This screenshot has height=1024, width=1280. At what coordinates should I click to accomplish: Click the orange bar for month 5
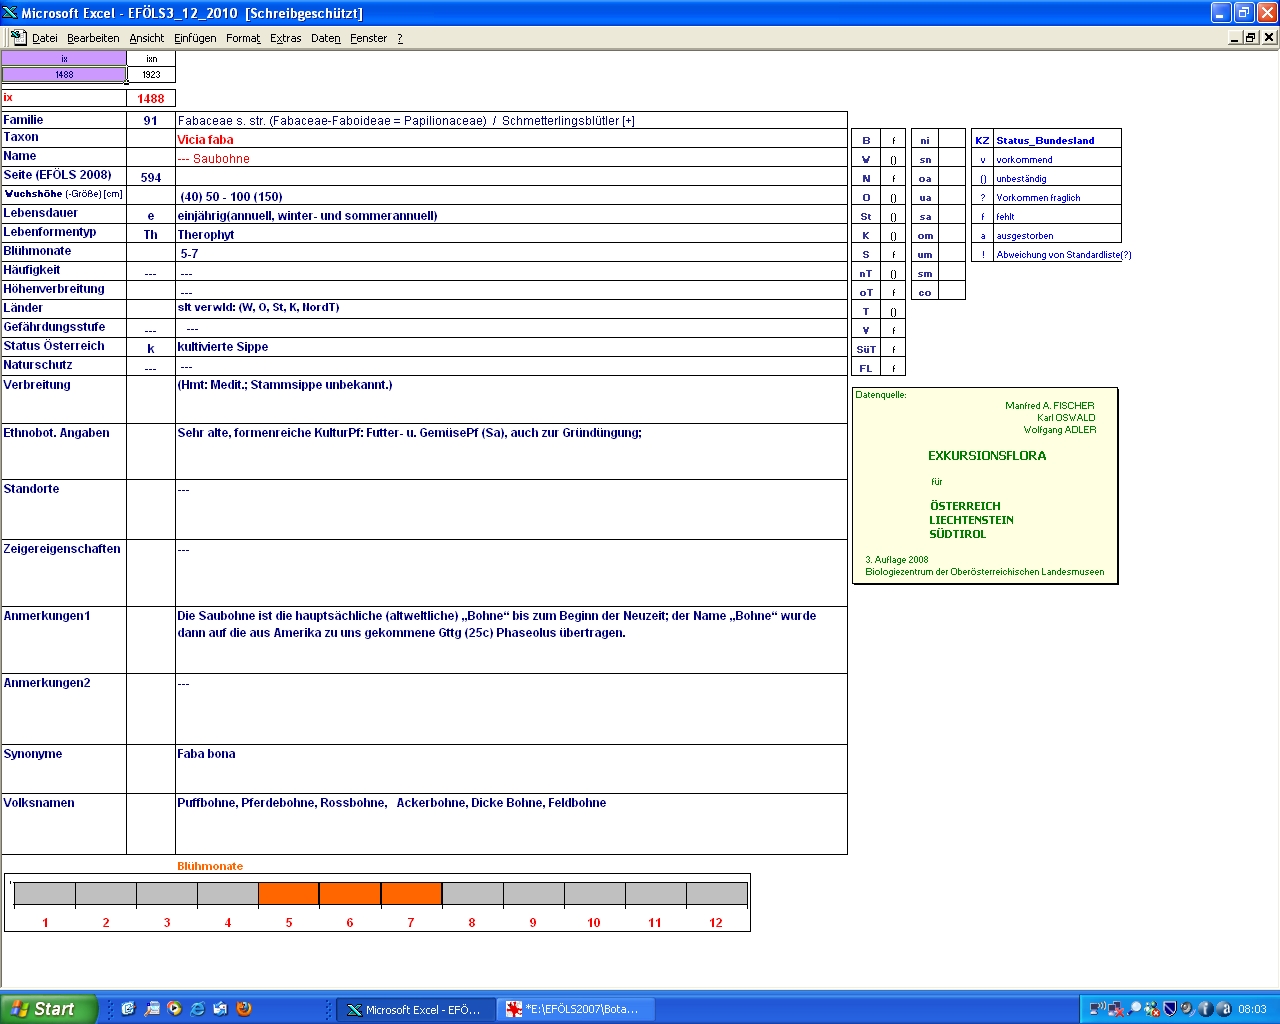pyautogui.click(x=289, y=894)
